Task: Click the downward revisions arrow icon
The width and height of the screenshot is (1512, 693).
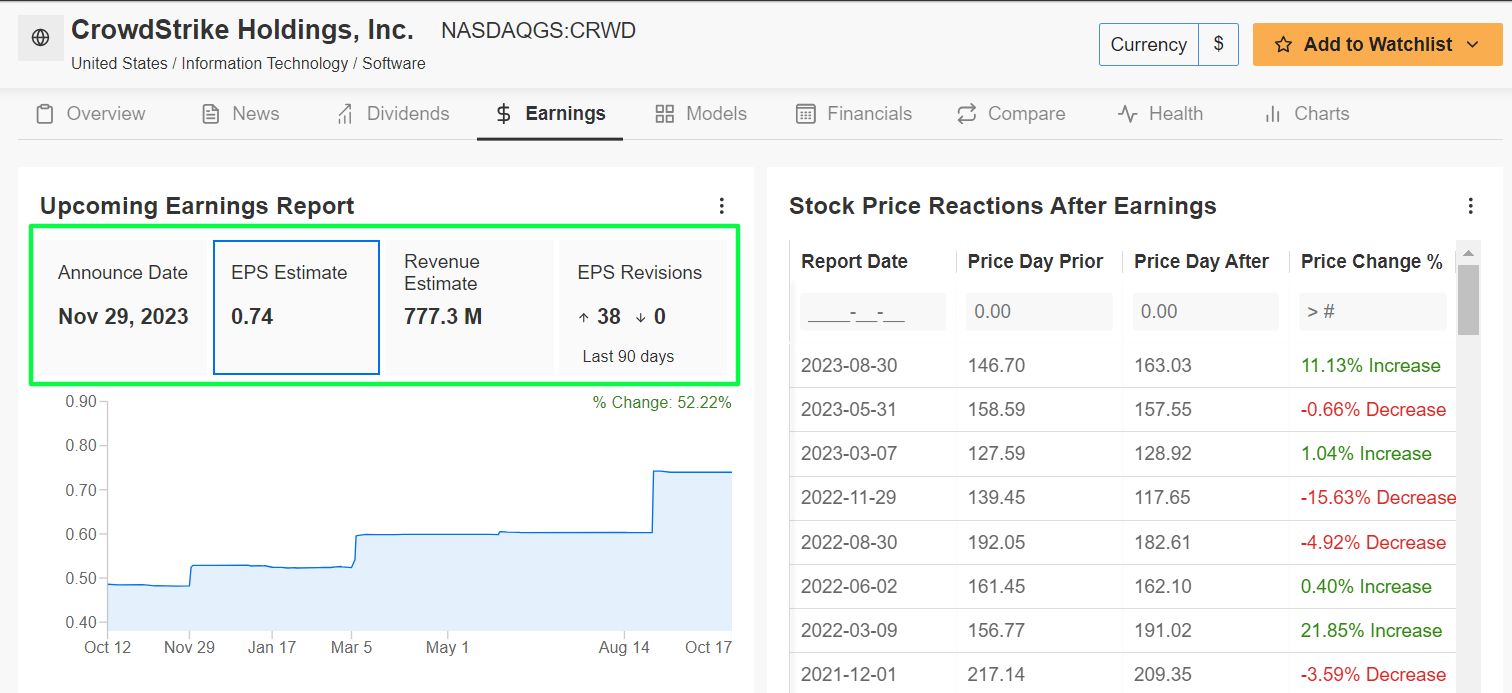Action: tap(640, 318)
